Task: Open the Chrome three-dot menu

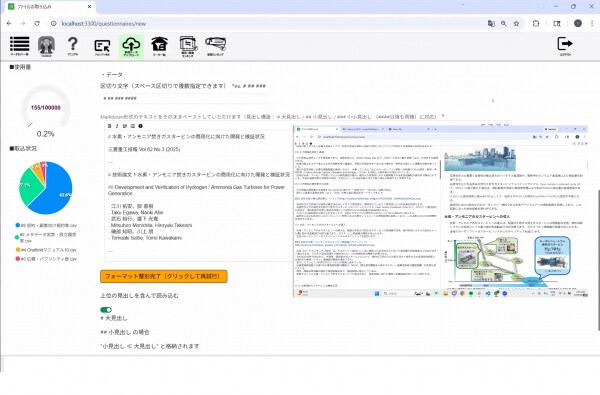Action: pyautogui.click(x=592, y=23)
